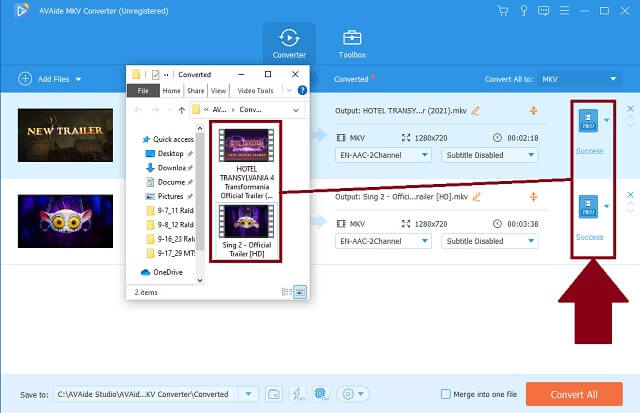Open the Converted tab
Screen dimensions: 640x413
[351, 79]
